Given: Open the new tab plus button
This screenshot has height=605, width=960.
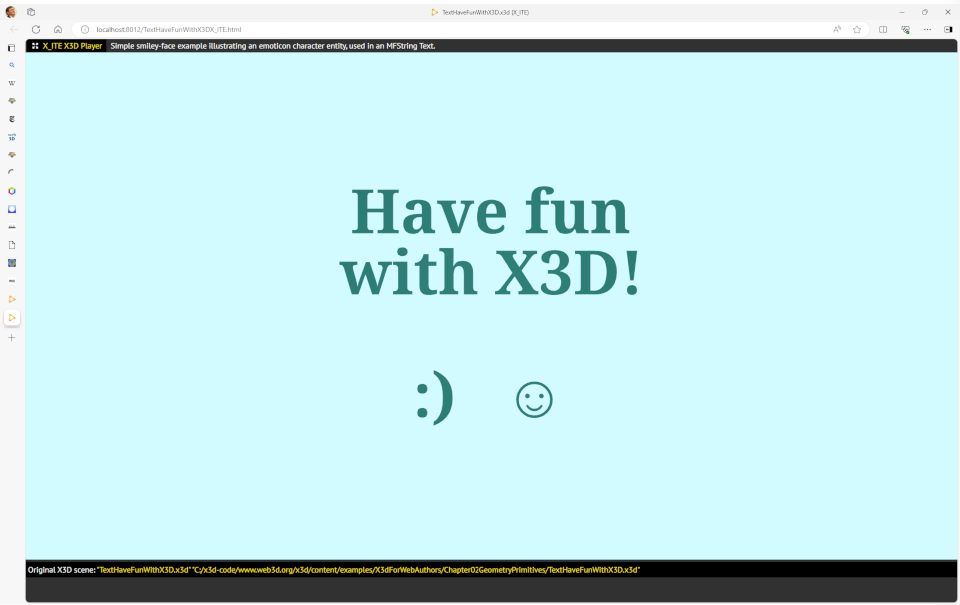Looking at the screenshot, I should click(x=12, y=338).
